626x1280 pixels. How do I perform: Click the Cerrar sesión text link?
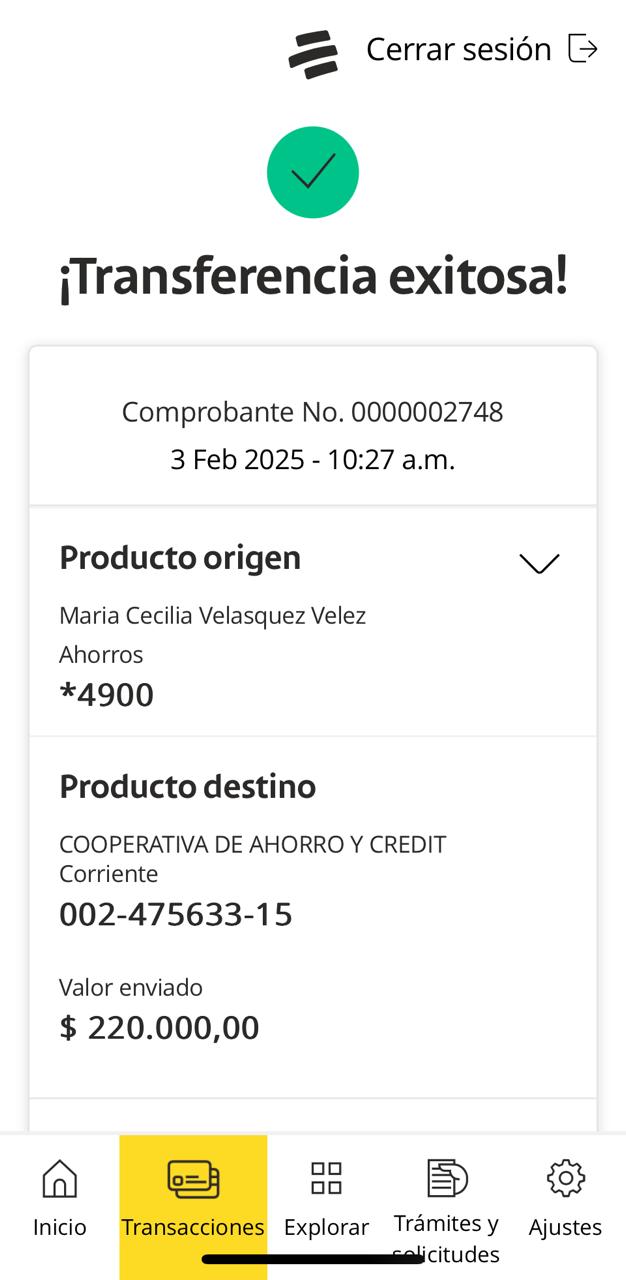click(x=458, y=49)
